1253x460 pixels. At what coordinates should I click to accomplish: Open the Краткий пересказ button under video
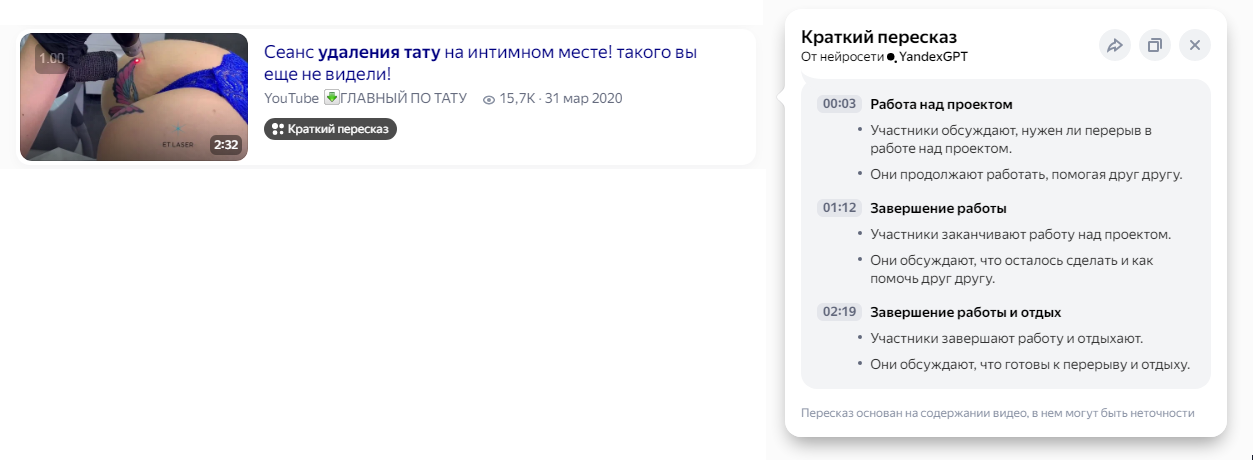[x=330, y=129]
